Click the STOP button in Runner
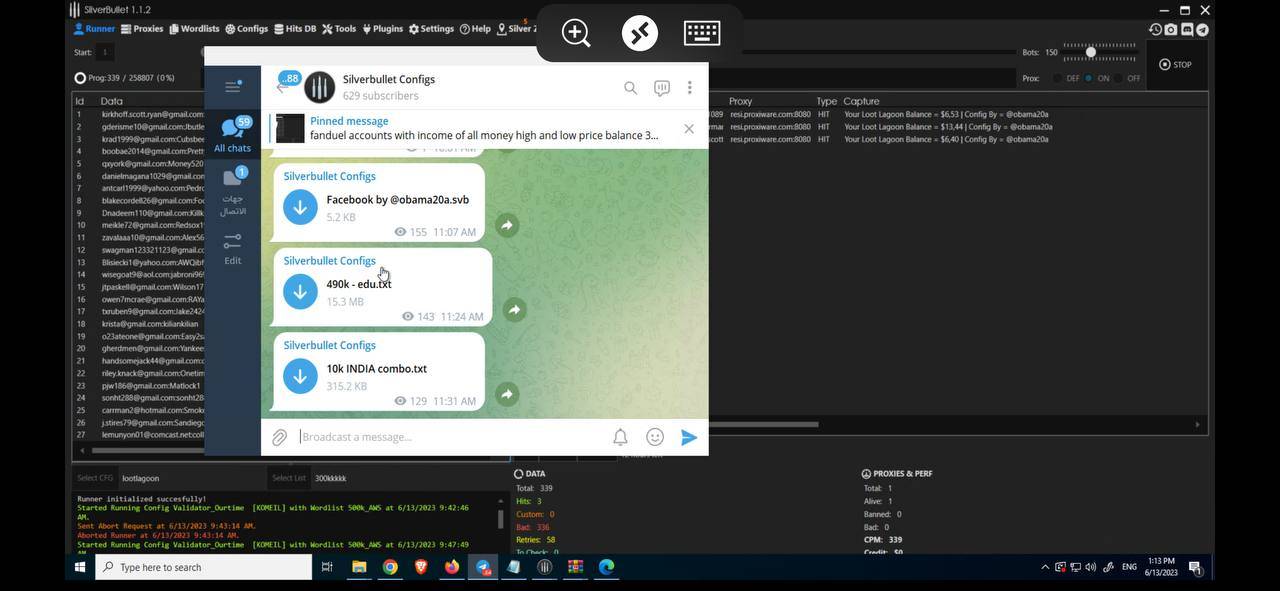 coord(1175,64)
